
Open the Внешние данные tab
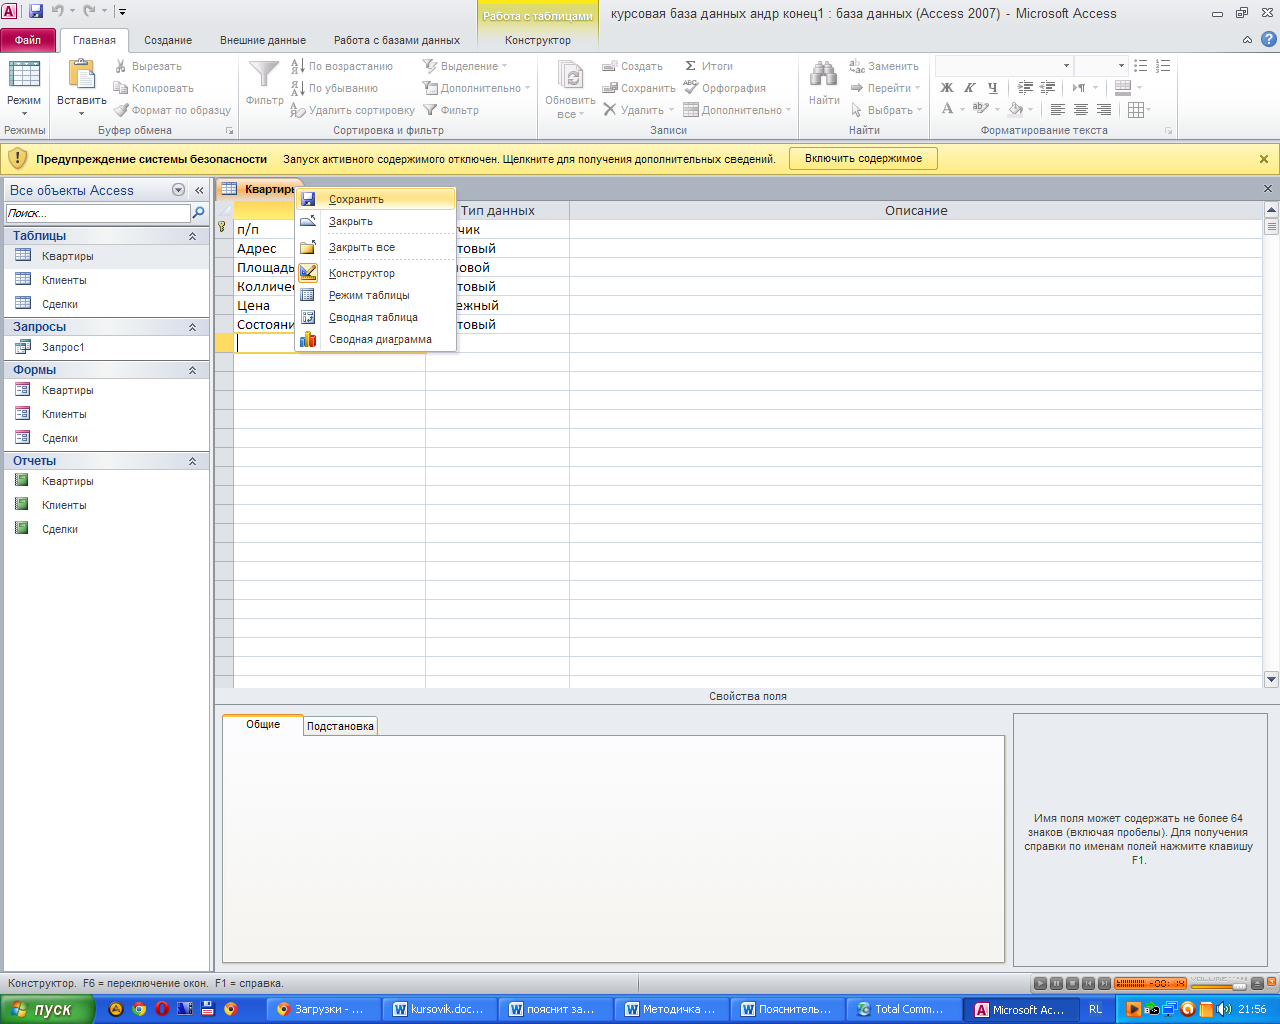pyautogui.click(x=263, y=40)
